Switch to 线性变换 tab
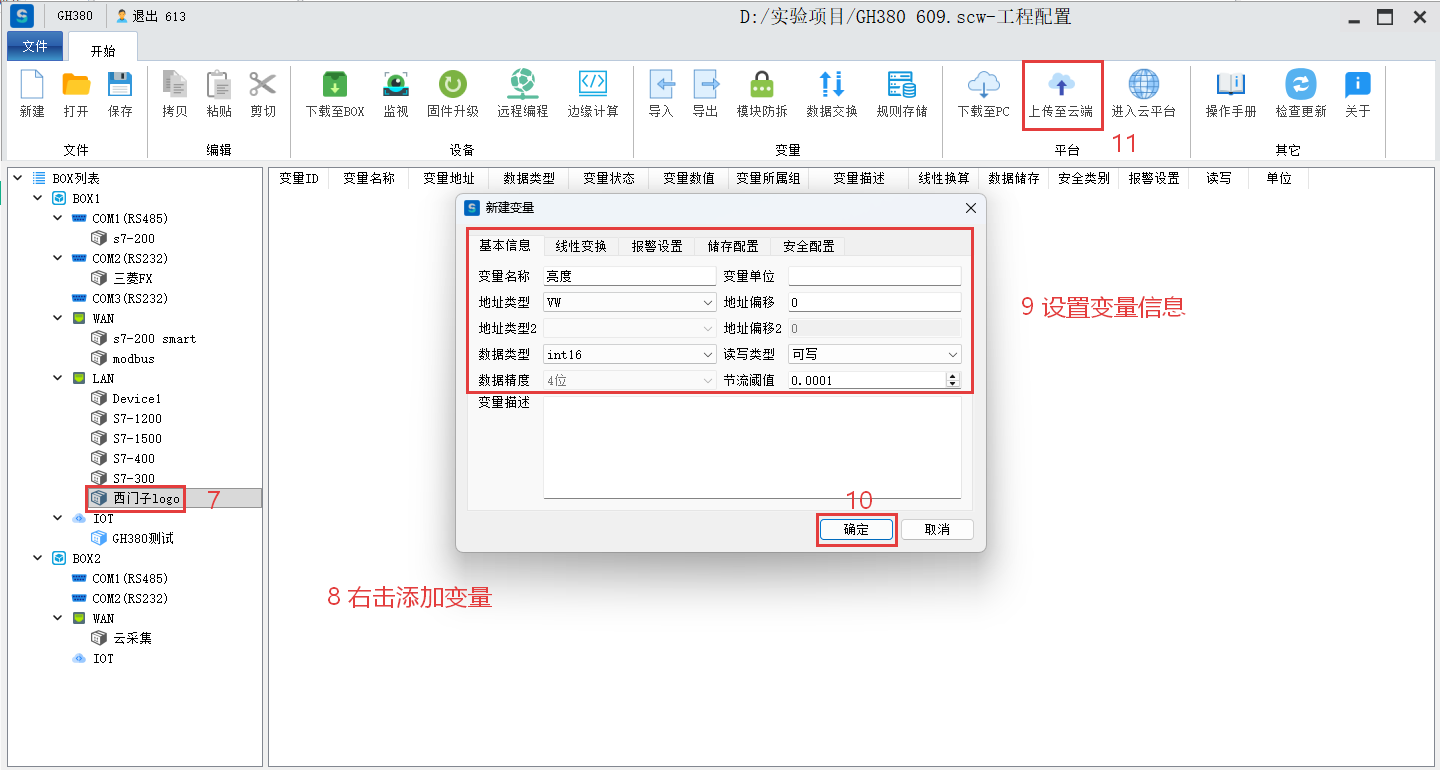 (581, 246)
